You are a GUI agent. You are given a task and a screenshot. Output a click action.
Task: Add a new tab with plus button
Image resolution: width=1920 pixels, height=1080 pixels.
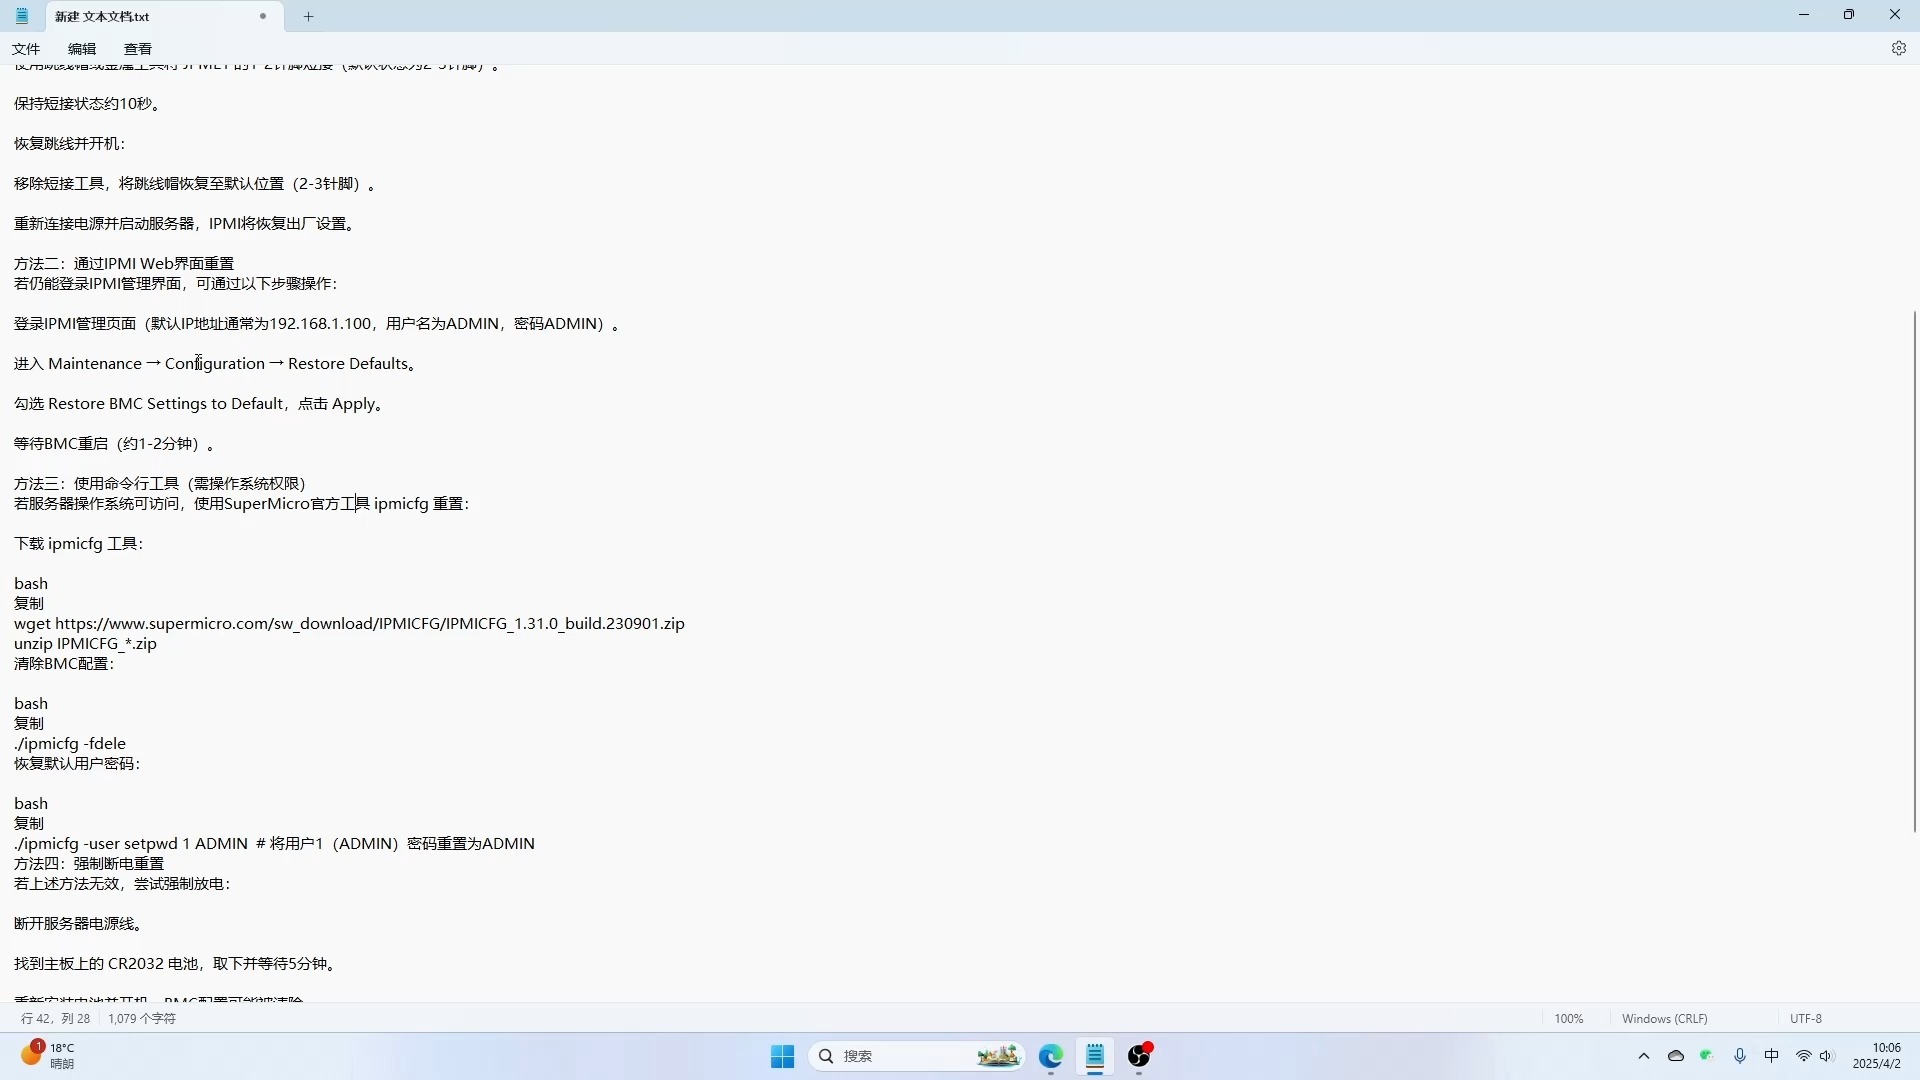pos(308,16)
